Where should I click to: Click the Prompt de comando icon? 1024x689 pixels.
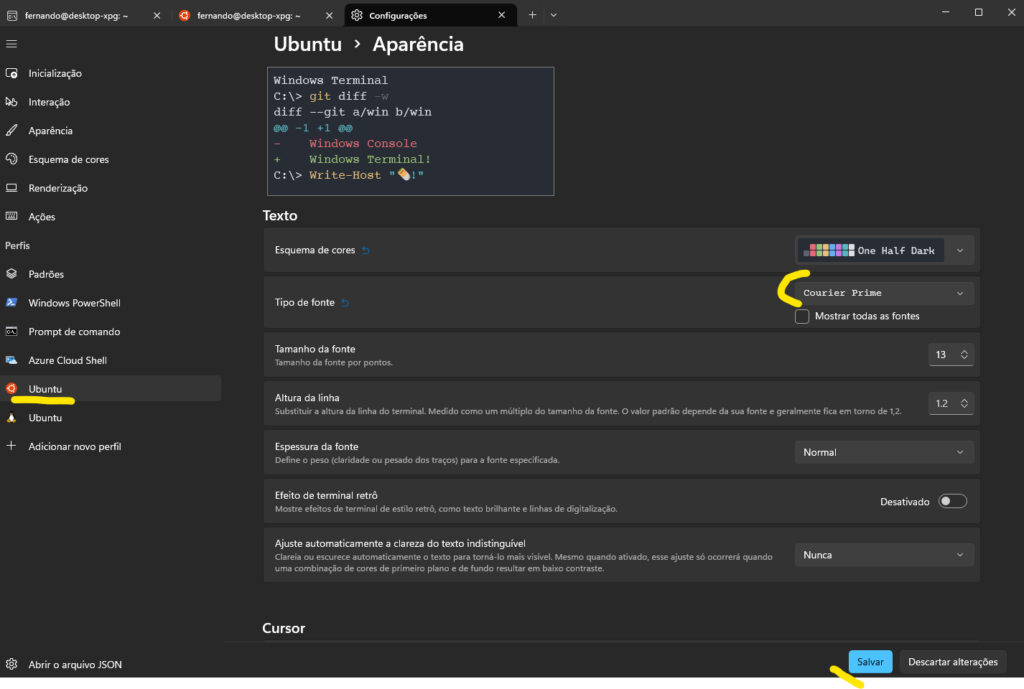tap(12, 331)
